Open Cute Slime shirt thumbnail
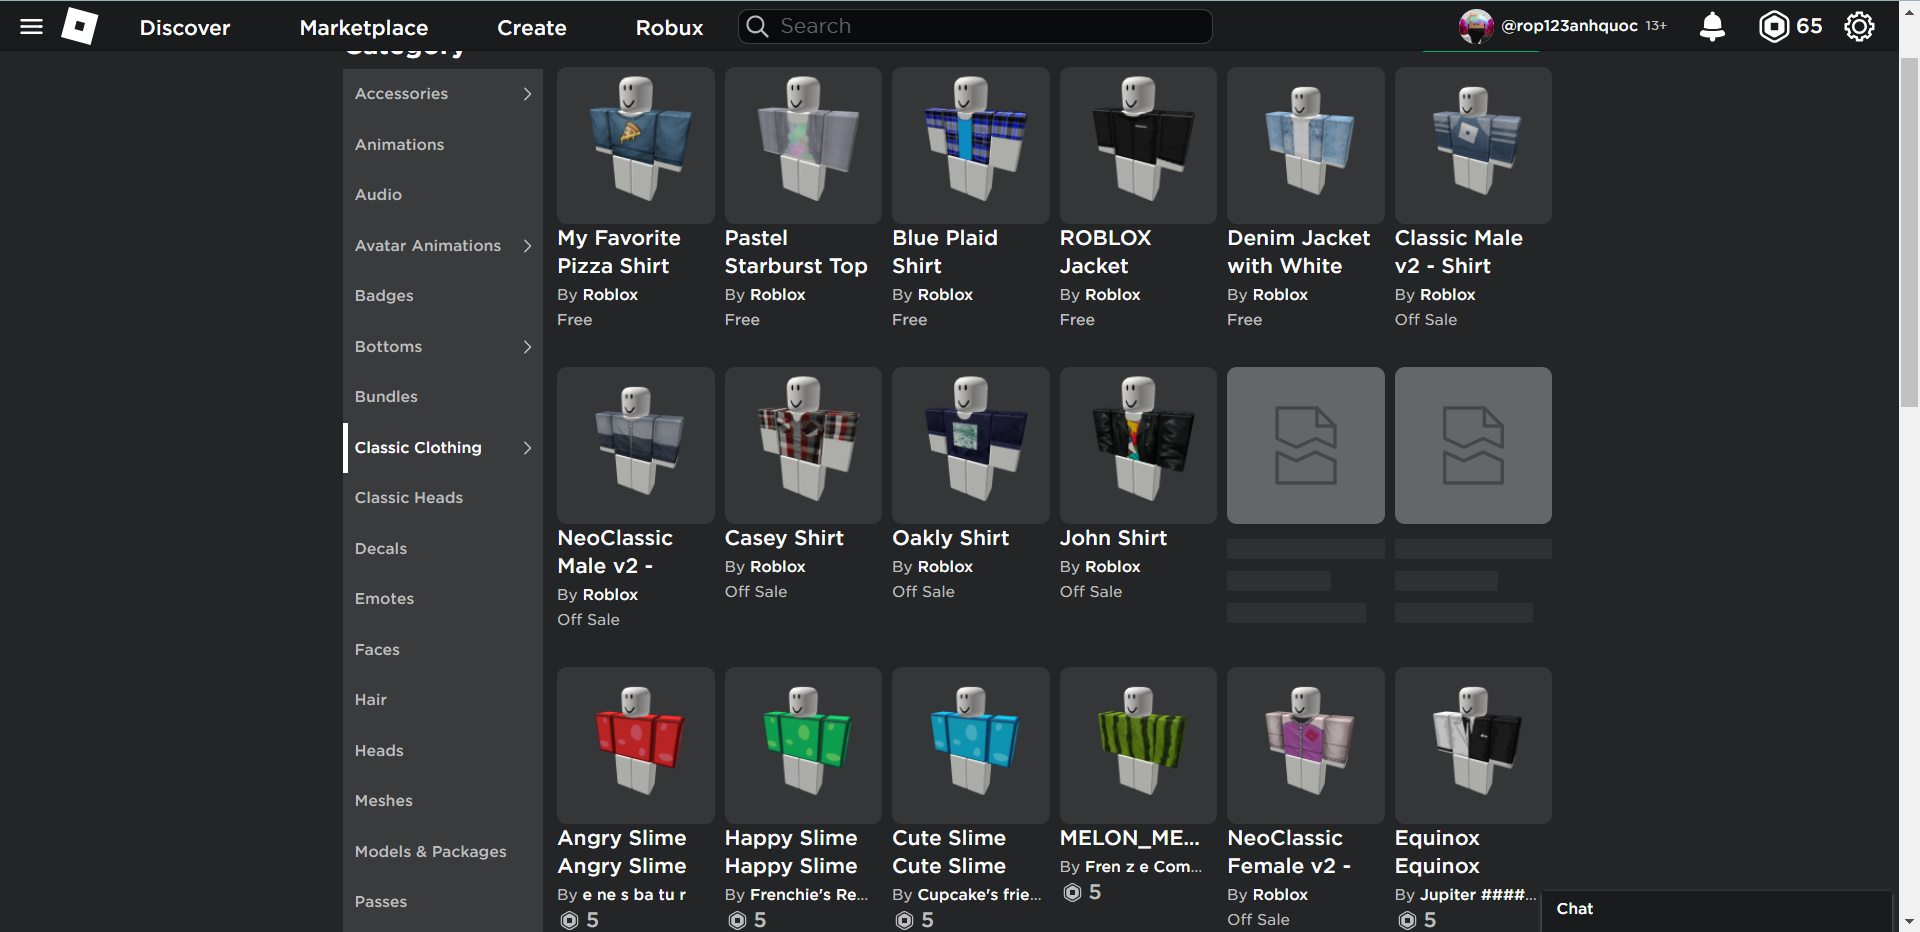Image resolution: width=1920 pixels, height=932 pixels. coord(971,746)
